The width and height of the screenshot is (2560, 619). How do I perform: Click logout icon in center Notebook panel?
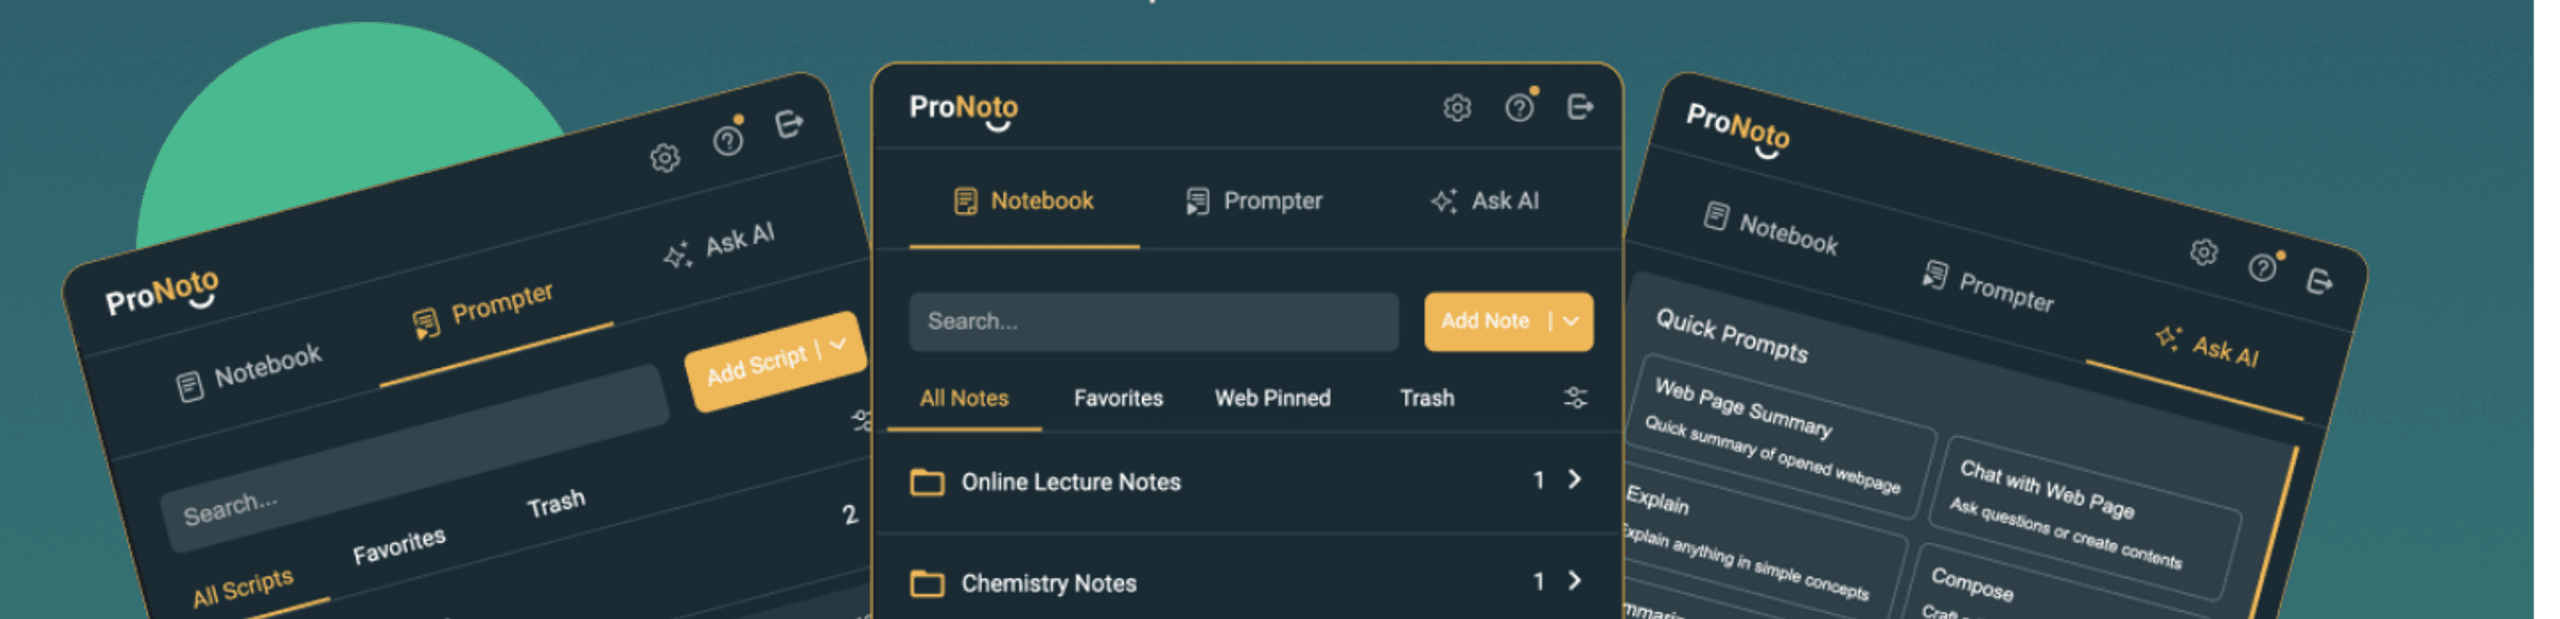[1580, 107]
